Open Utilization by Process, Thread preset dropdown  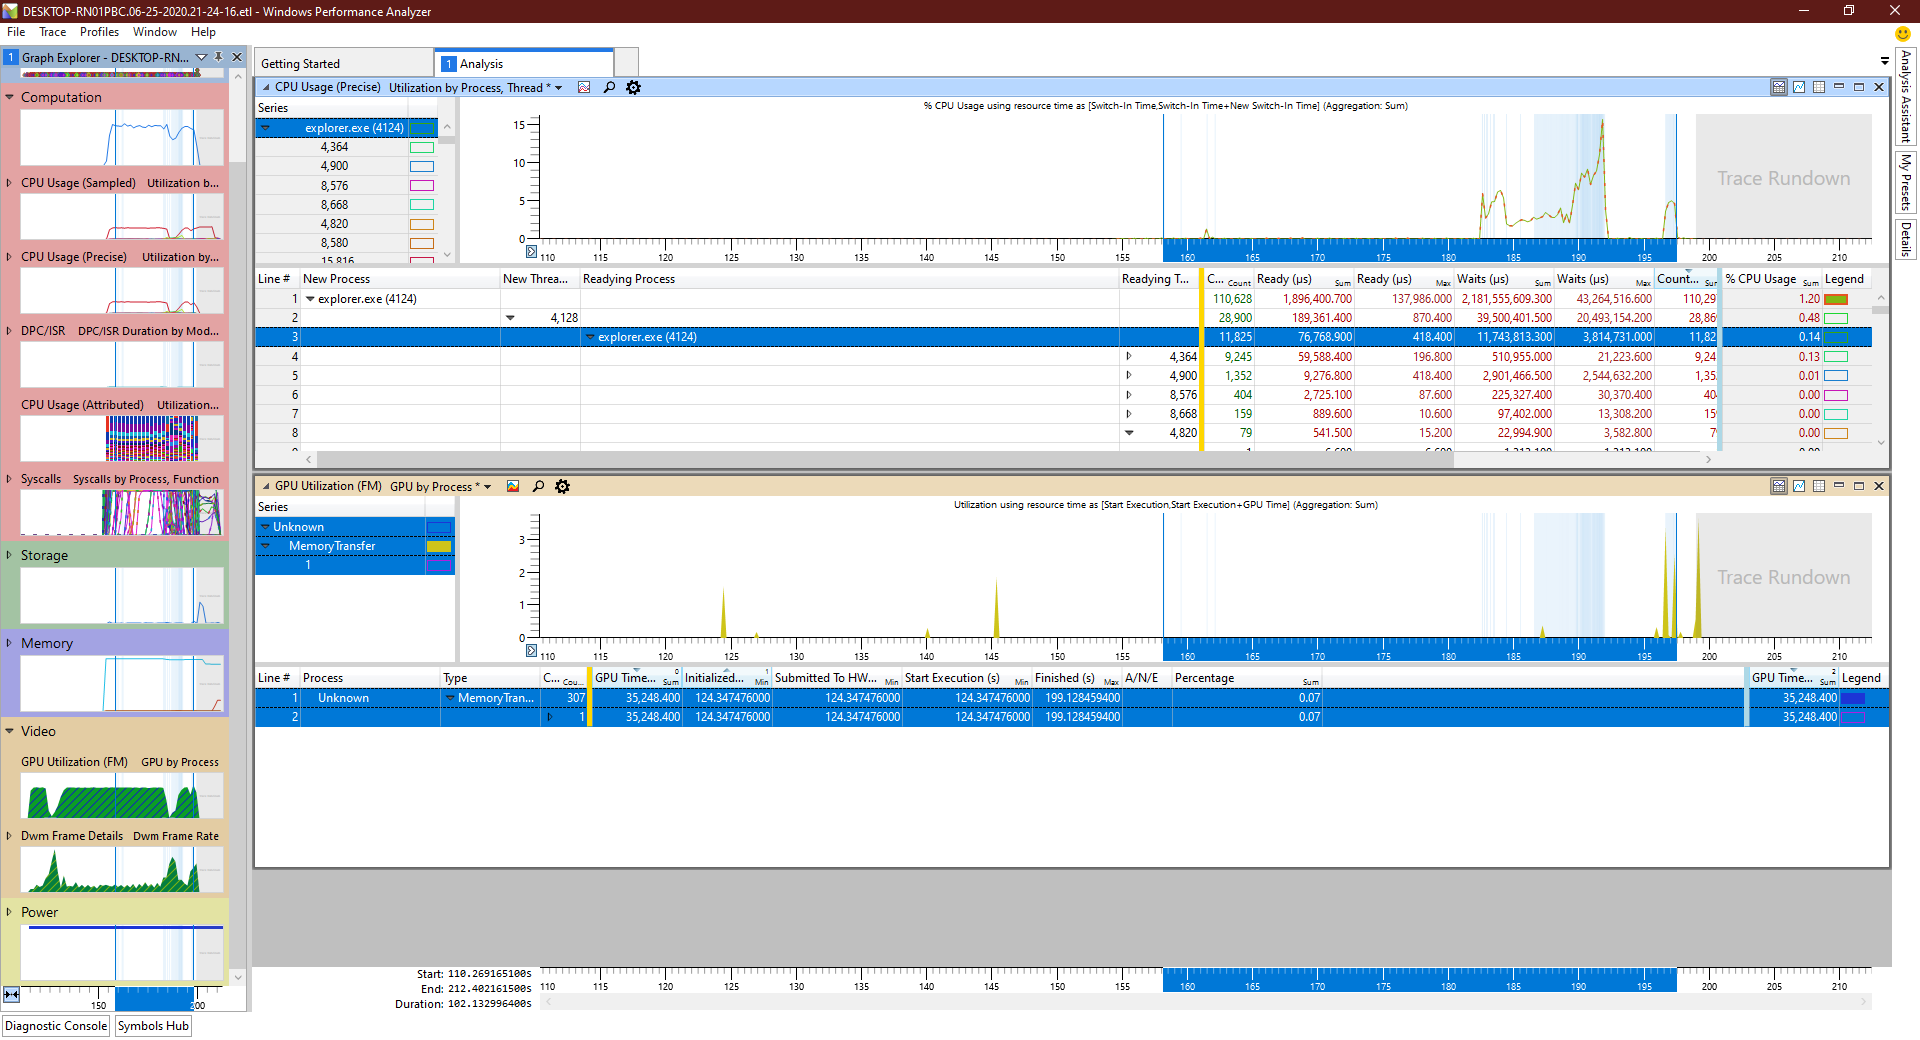(559, 88)
